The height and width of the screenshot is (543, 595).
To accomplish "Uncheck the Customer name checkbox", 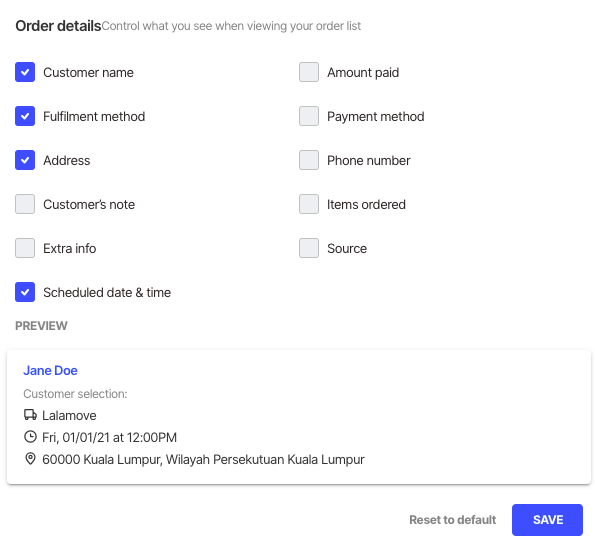I will [25, 72].
